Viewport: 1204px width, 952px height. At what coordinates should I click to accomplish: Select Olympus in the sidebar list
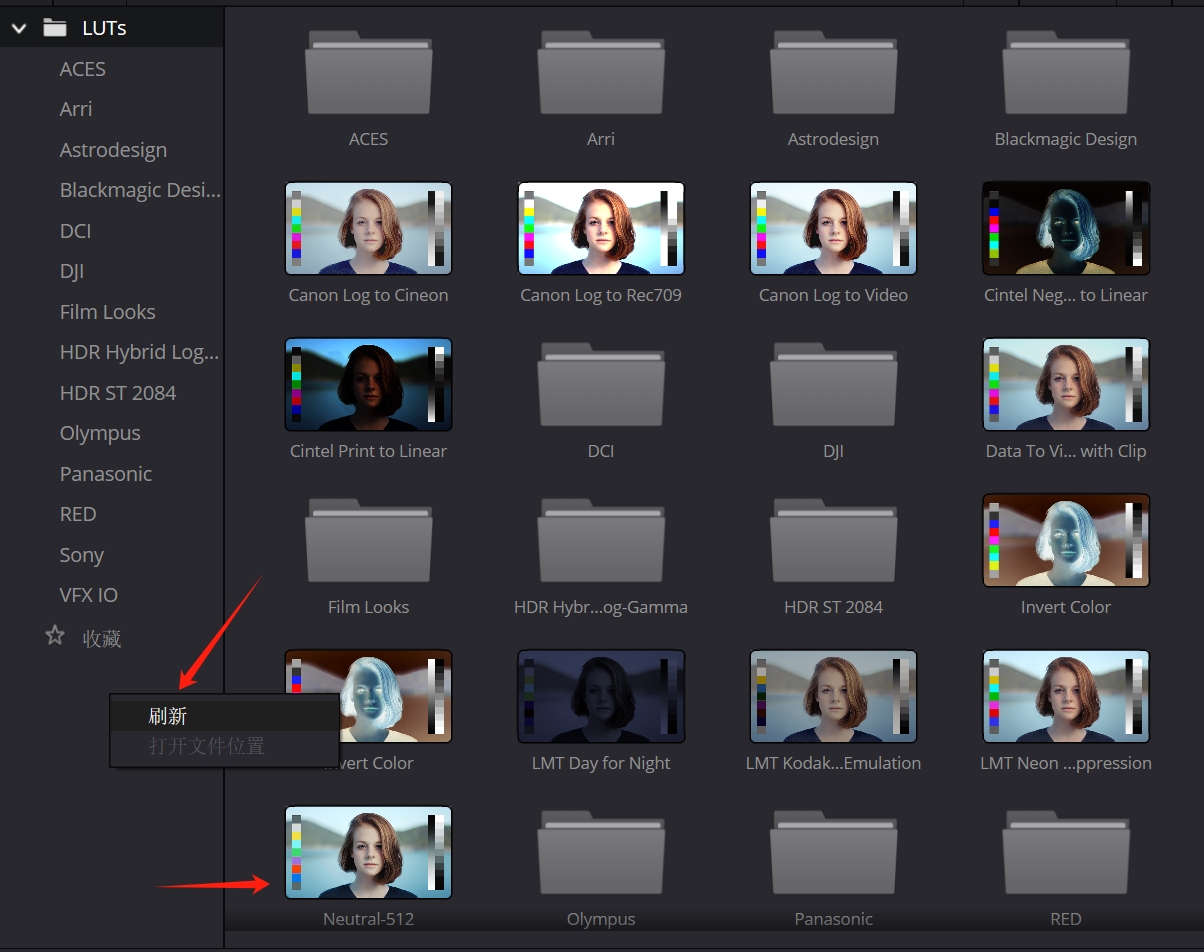click(99, 433)
